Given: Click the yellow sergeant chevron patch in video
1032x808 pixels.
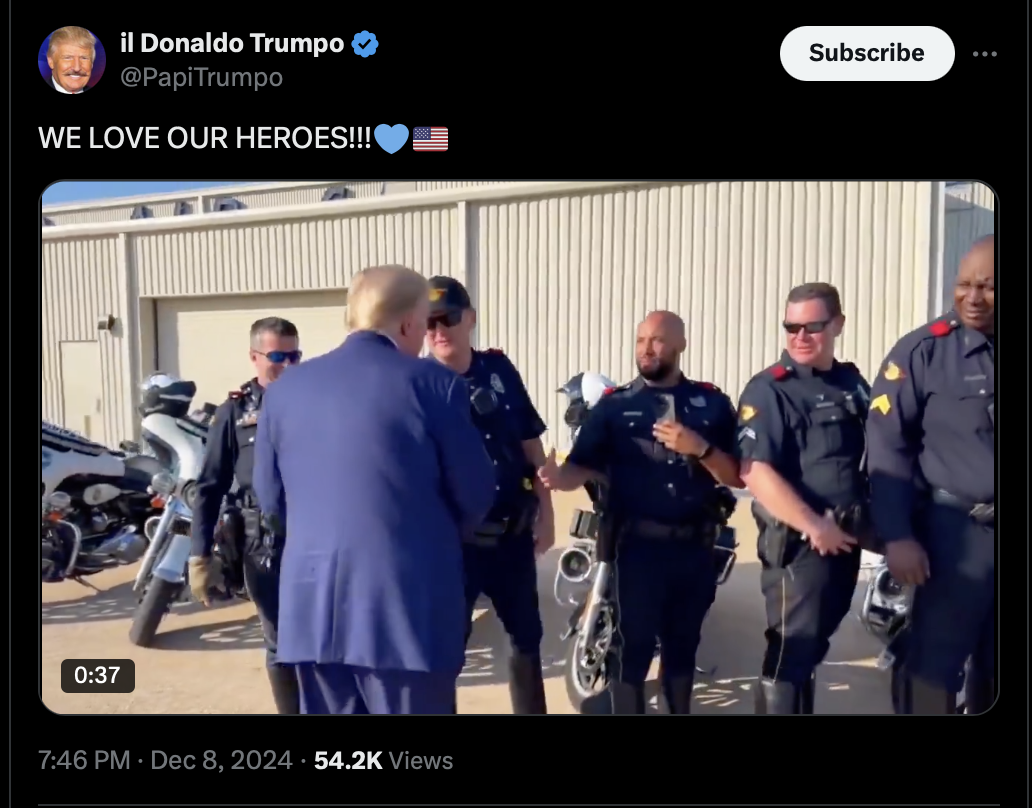Looking at the screenshot, I should pos(881,403).
